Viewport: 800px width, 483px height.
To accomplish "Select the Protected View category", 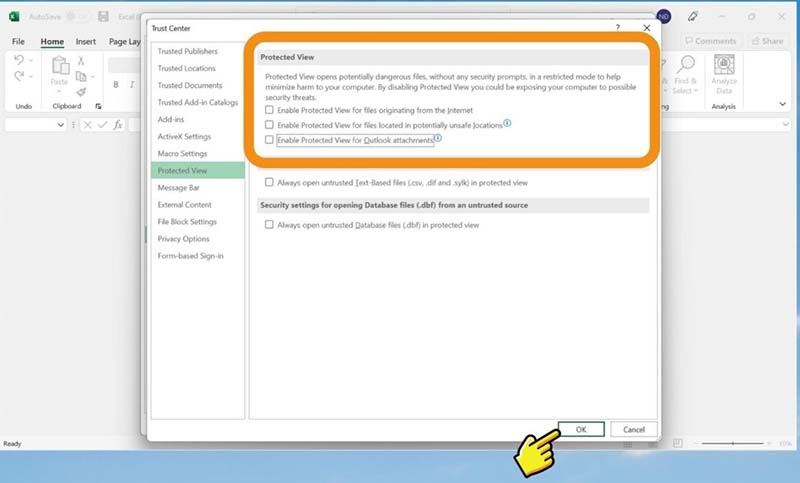I will (198, 170).
